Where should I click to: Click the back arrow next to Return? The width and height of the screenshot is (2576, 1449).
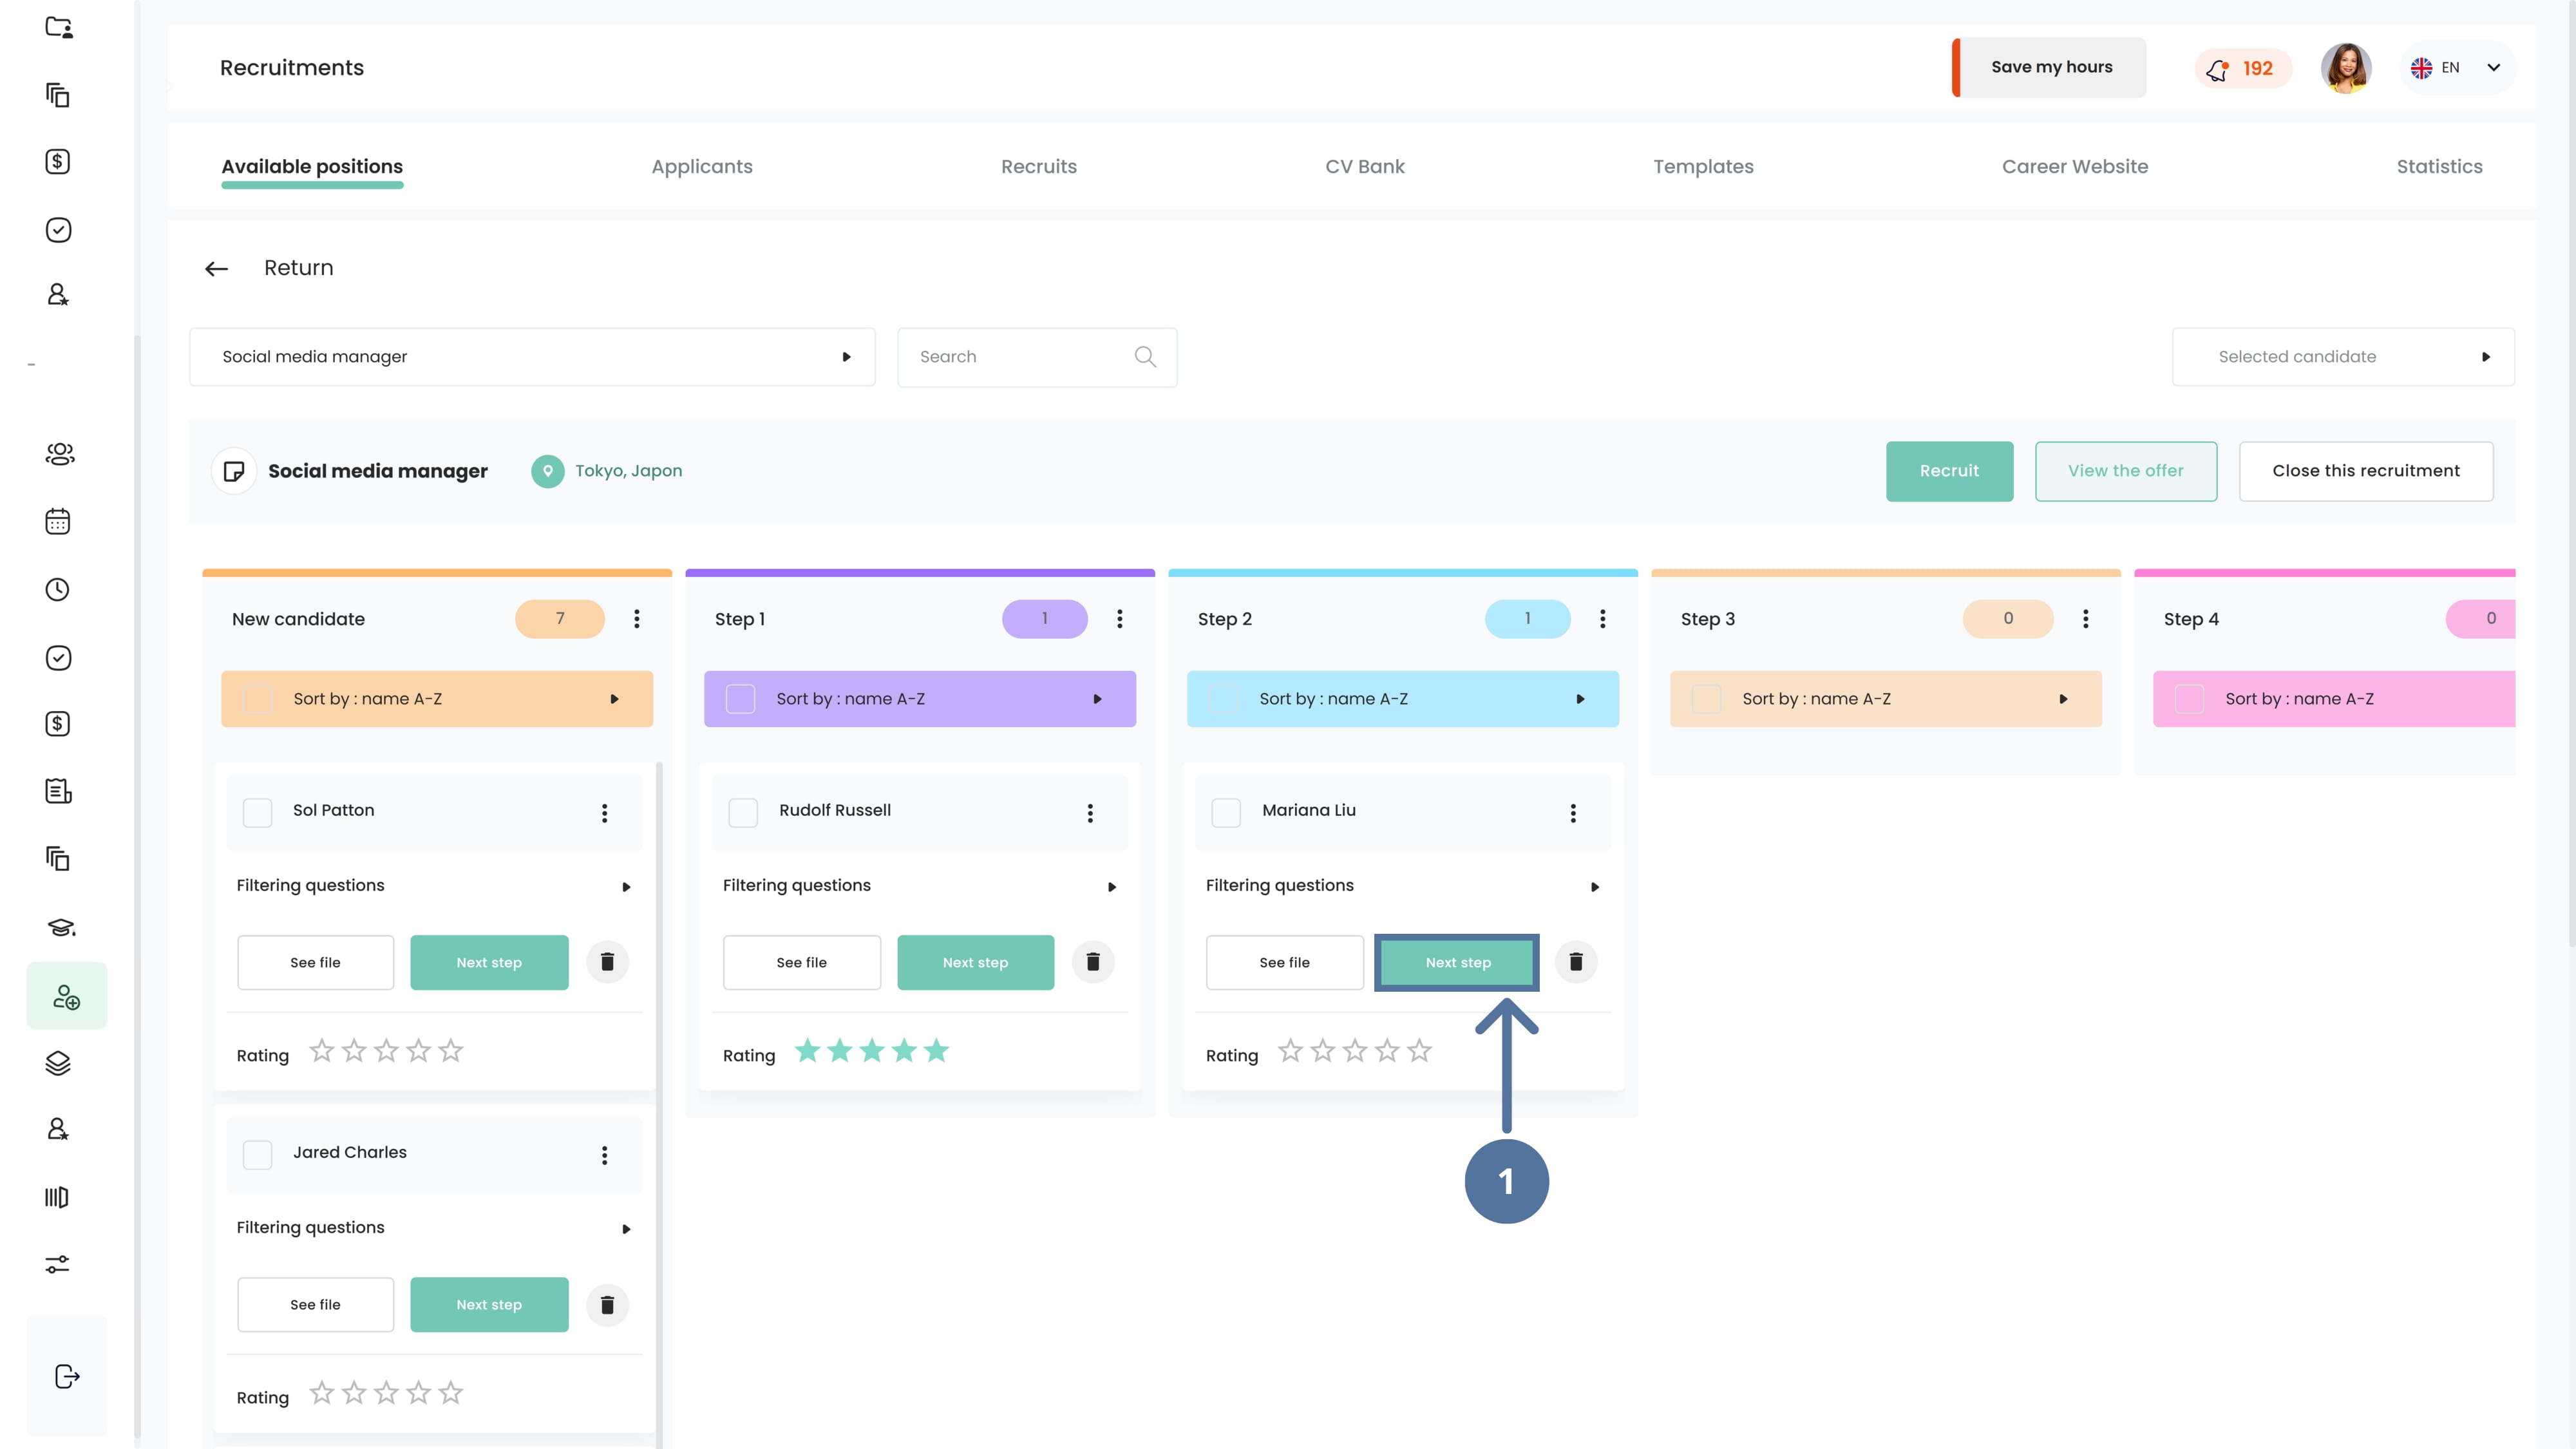216,268
